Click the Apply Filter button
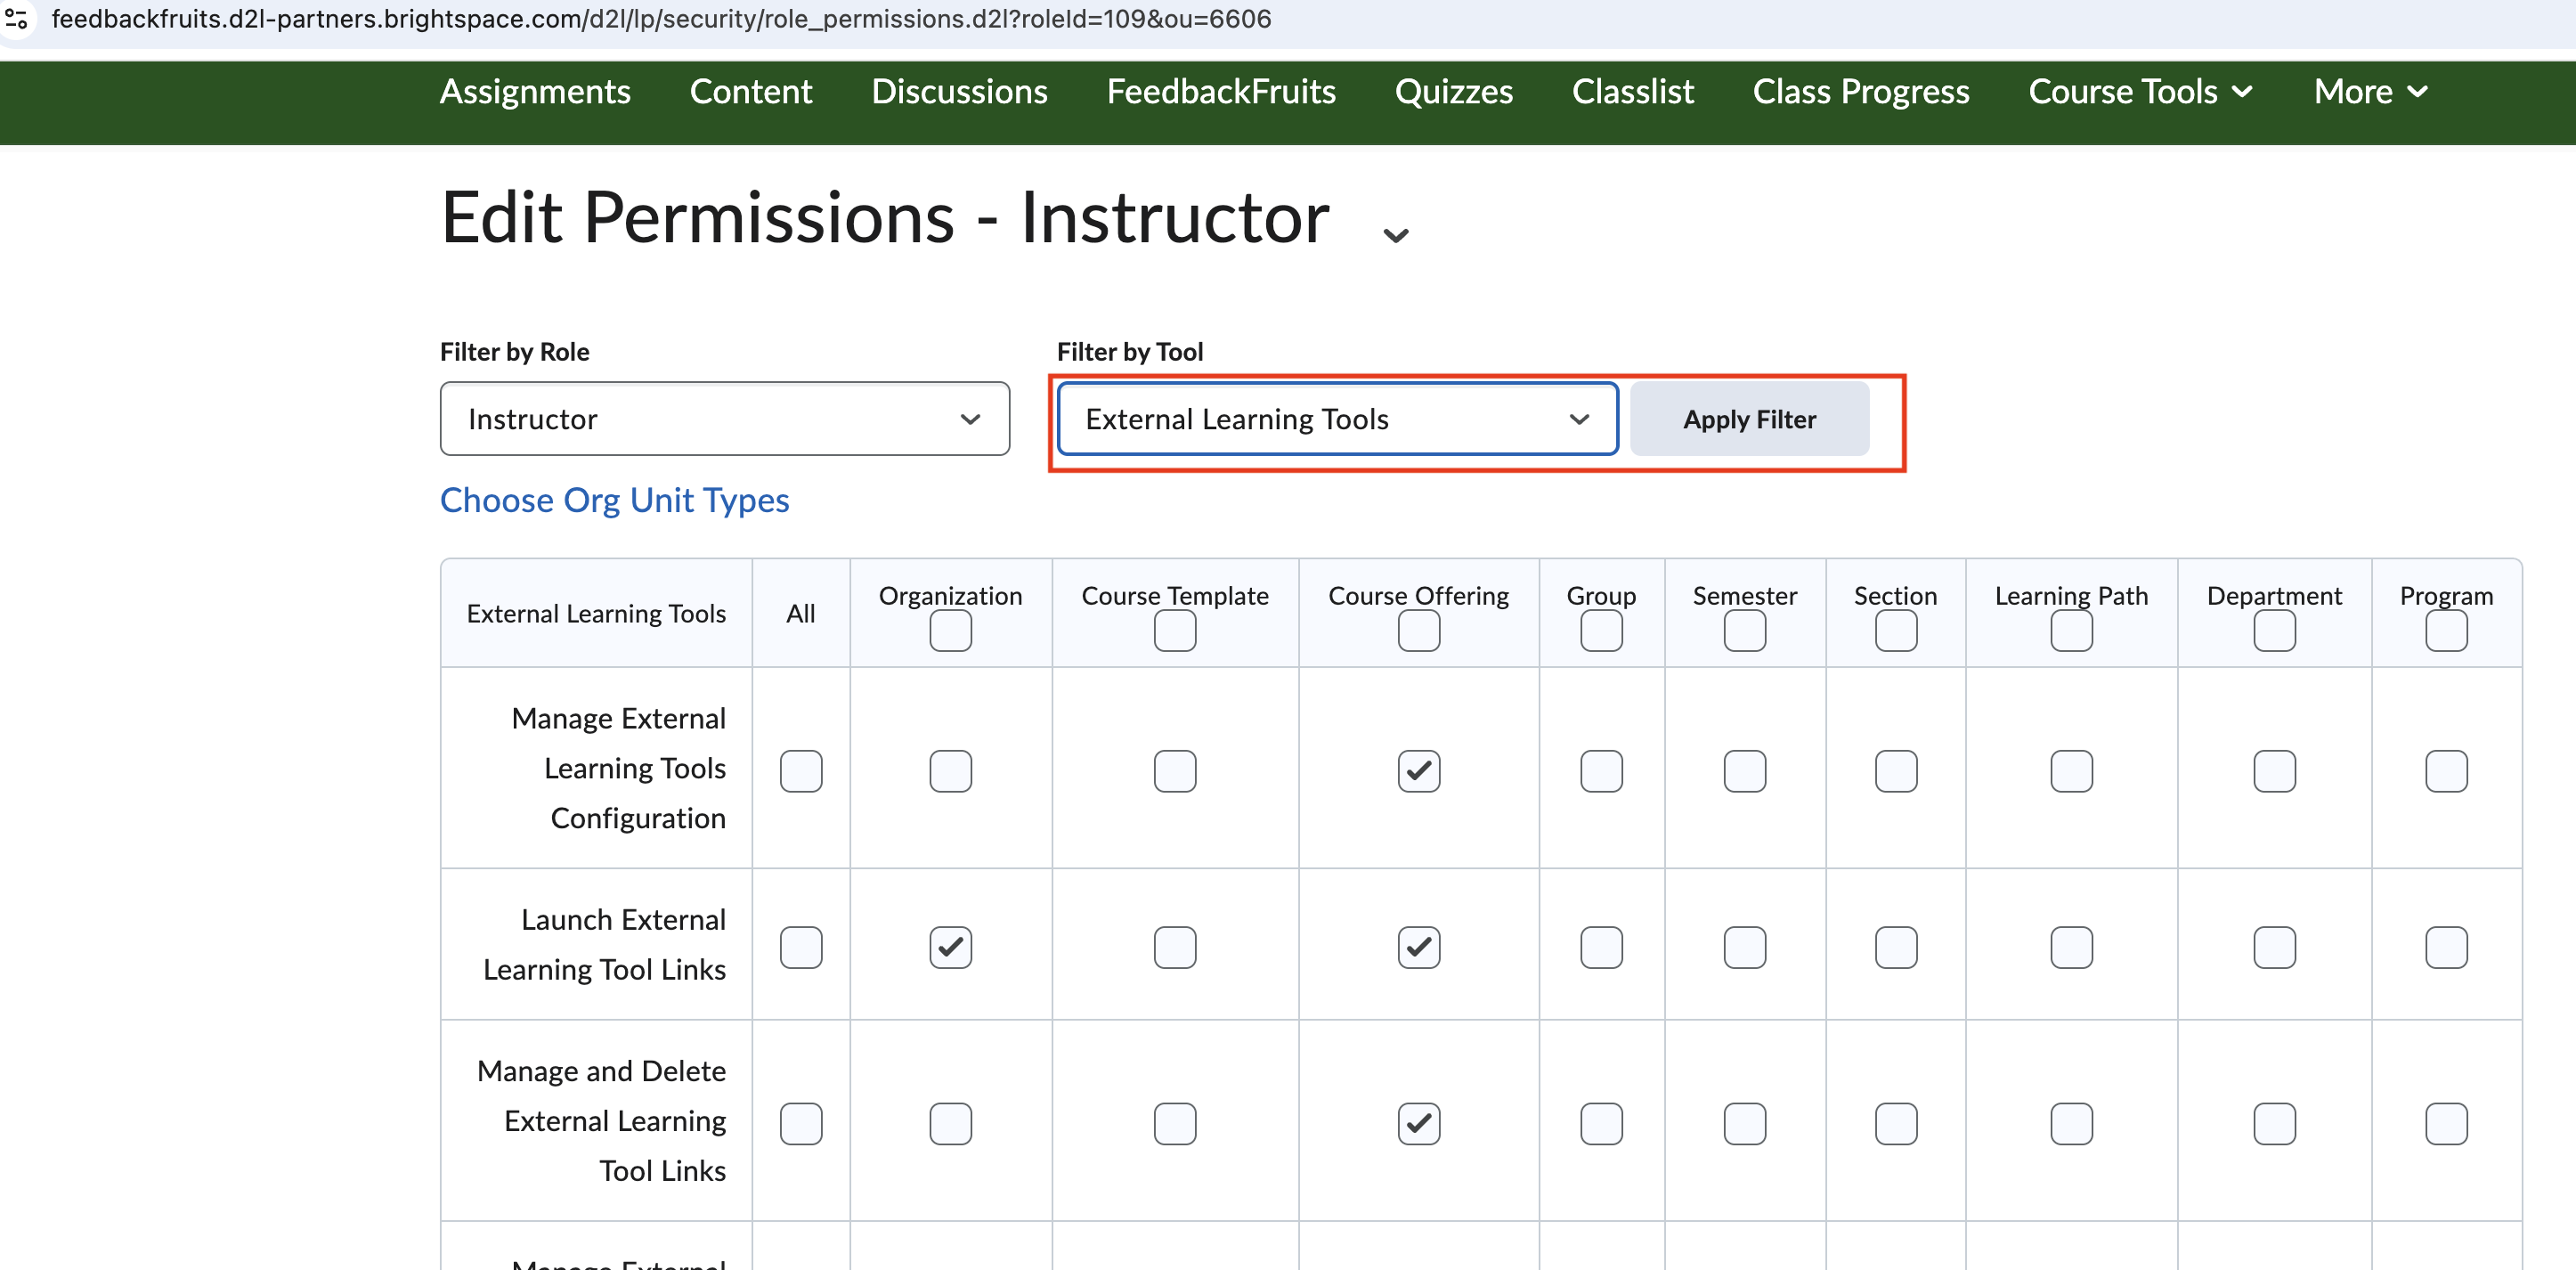Image resolution: width=2576 pixels, height=1270 pixels. [x=1749, y=419]
